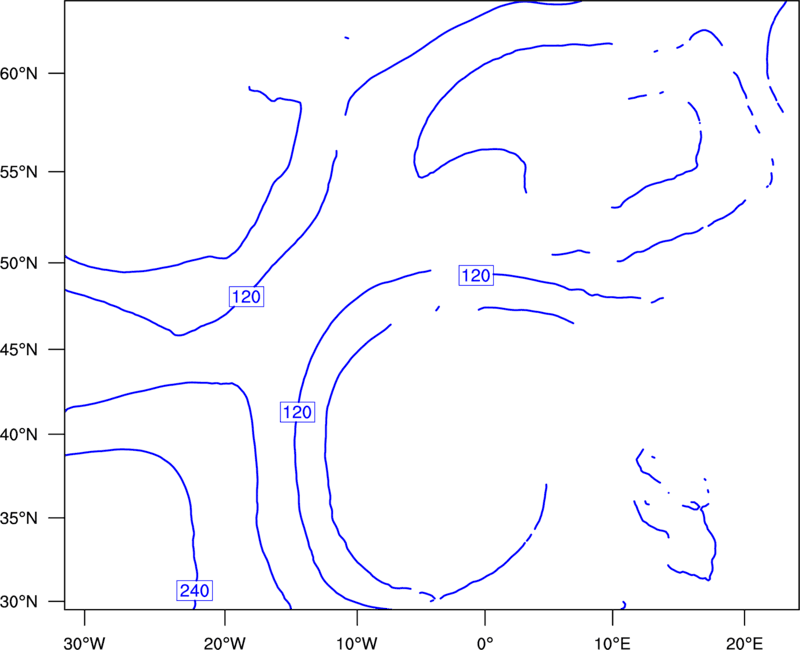Click the 120 contour label above 0° longitude

point(476,276)
